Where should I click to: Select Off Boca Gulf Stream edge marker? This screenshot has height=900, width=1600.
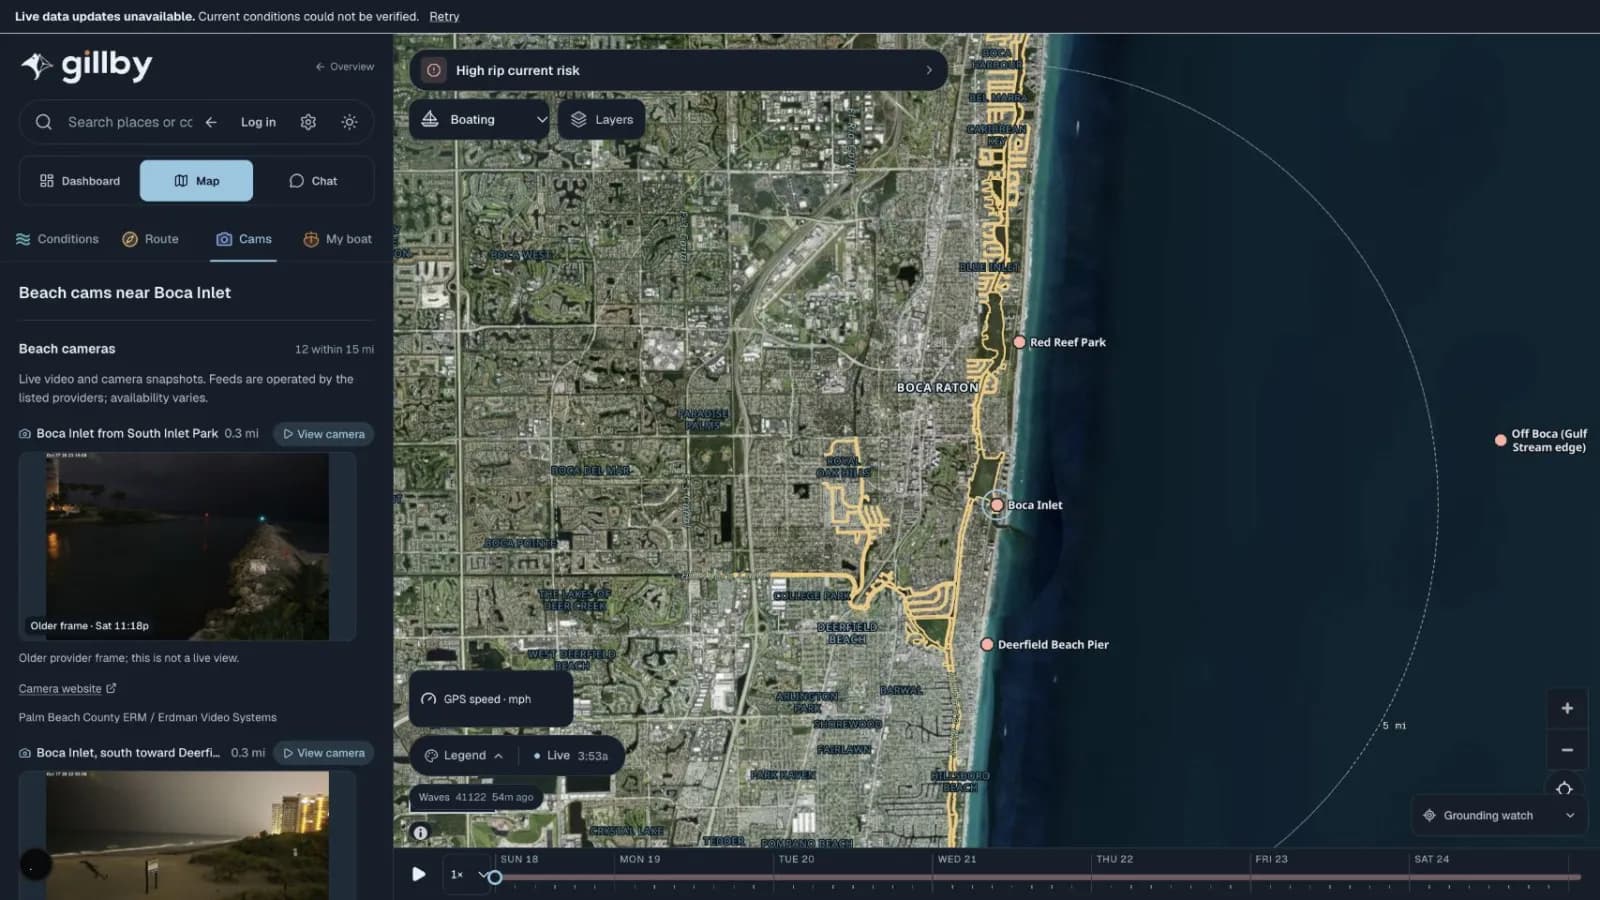1500,440
